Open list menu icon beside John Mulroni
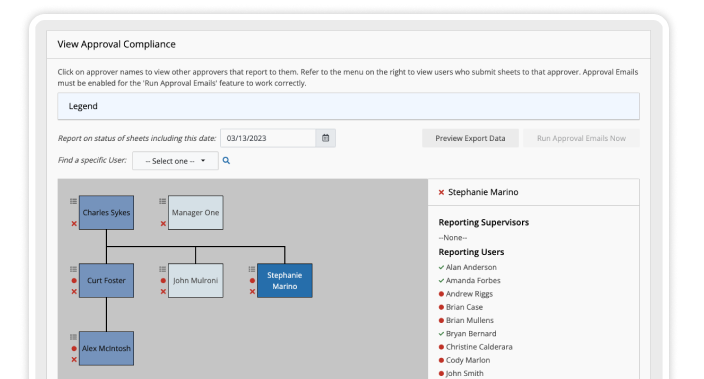 [x=163, y=269]
